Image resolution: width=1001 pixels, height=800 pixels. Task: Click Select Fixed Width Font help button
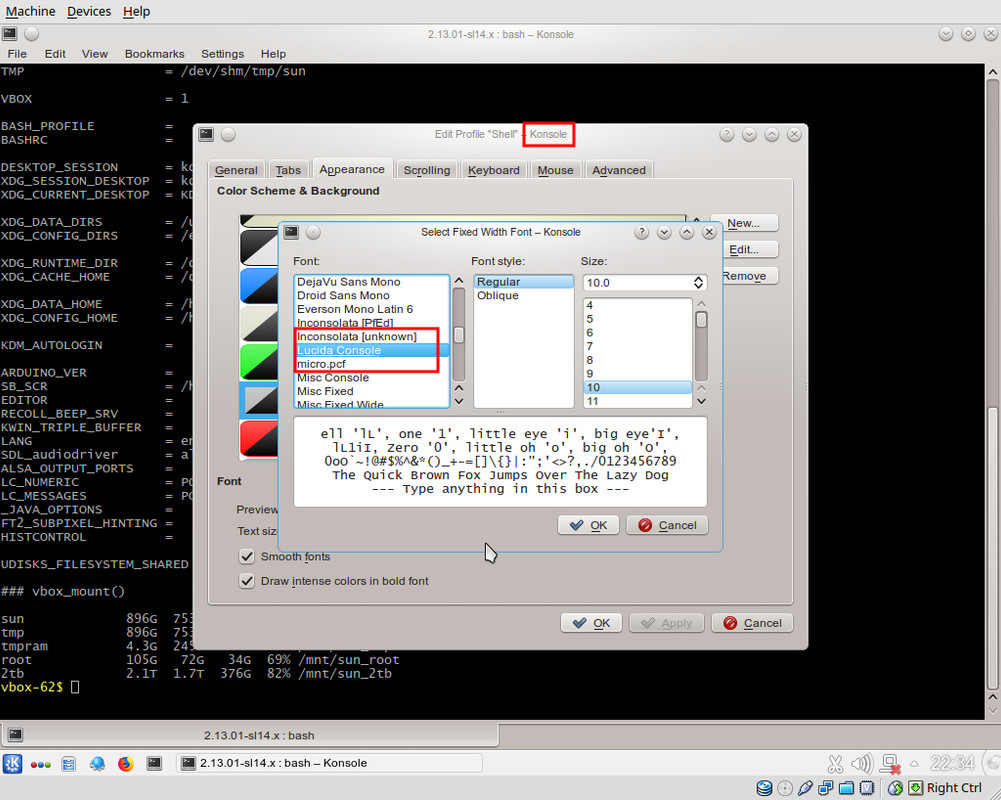(642, 232)
